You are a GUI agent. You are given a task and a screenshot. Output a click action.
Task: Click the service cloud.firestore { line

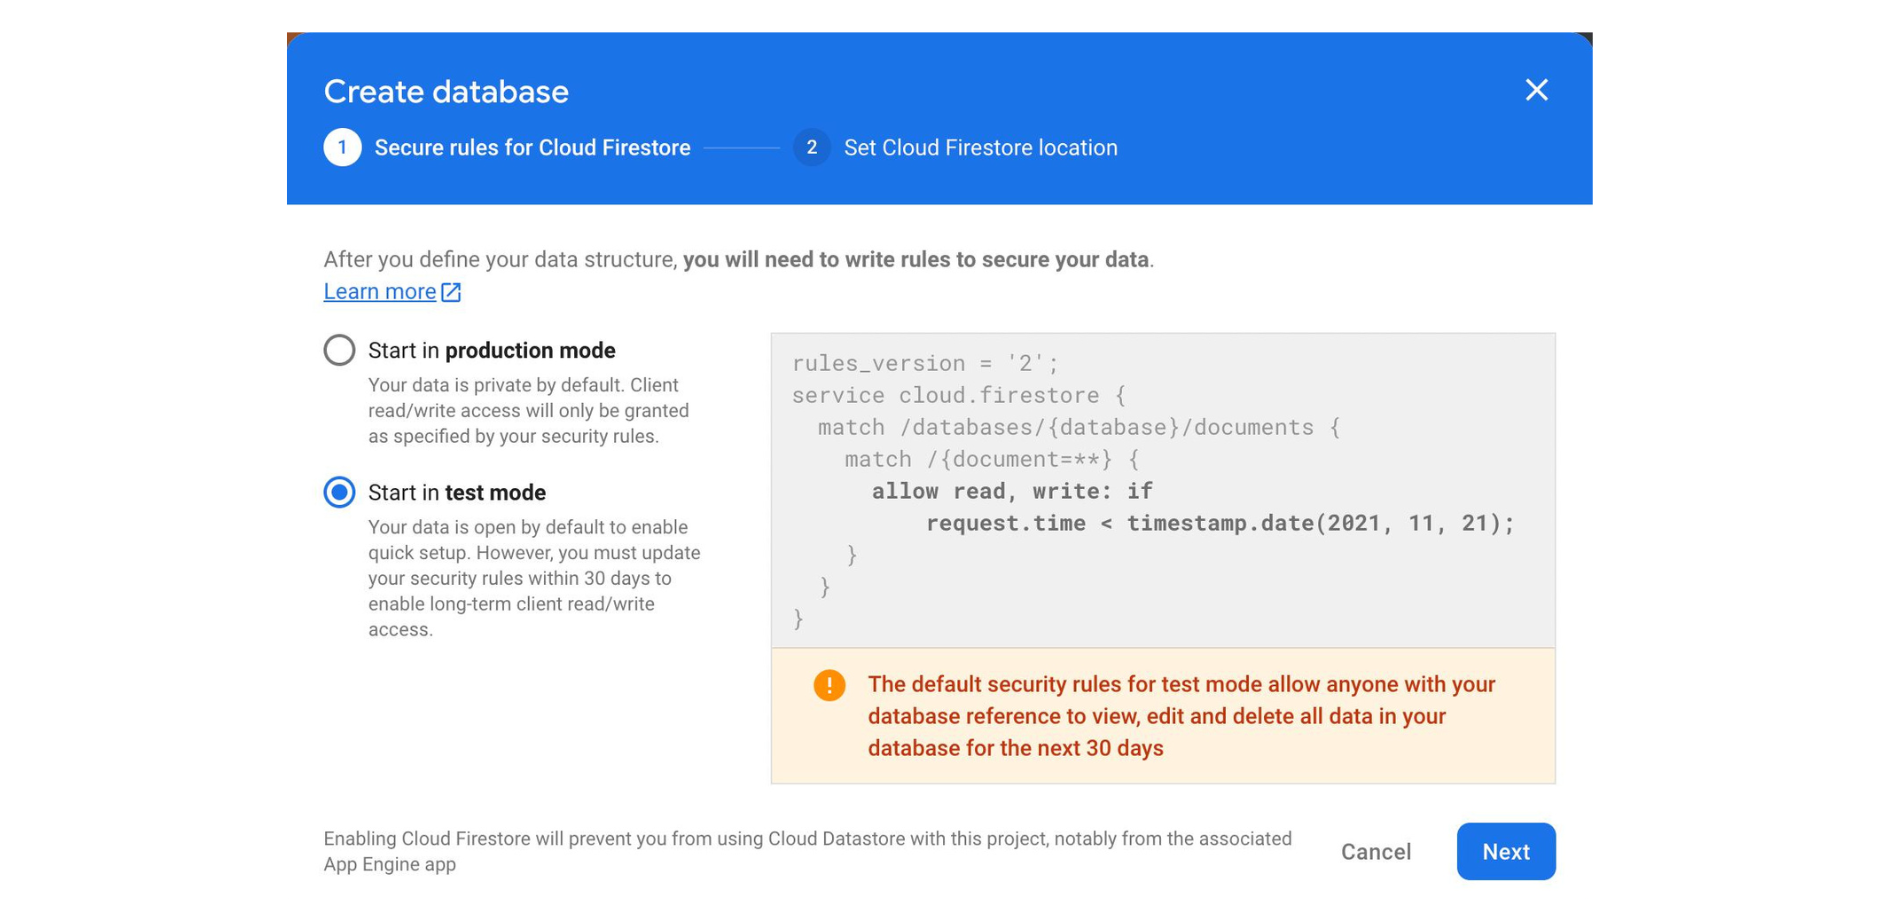coord(959,395)
